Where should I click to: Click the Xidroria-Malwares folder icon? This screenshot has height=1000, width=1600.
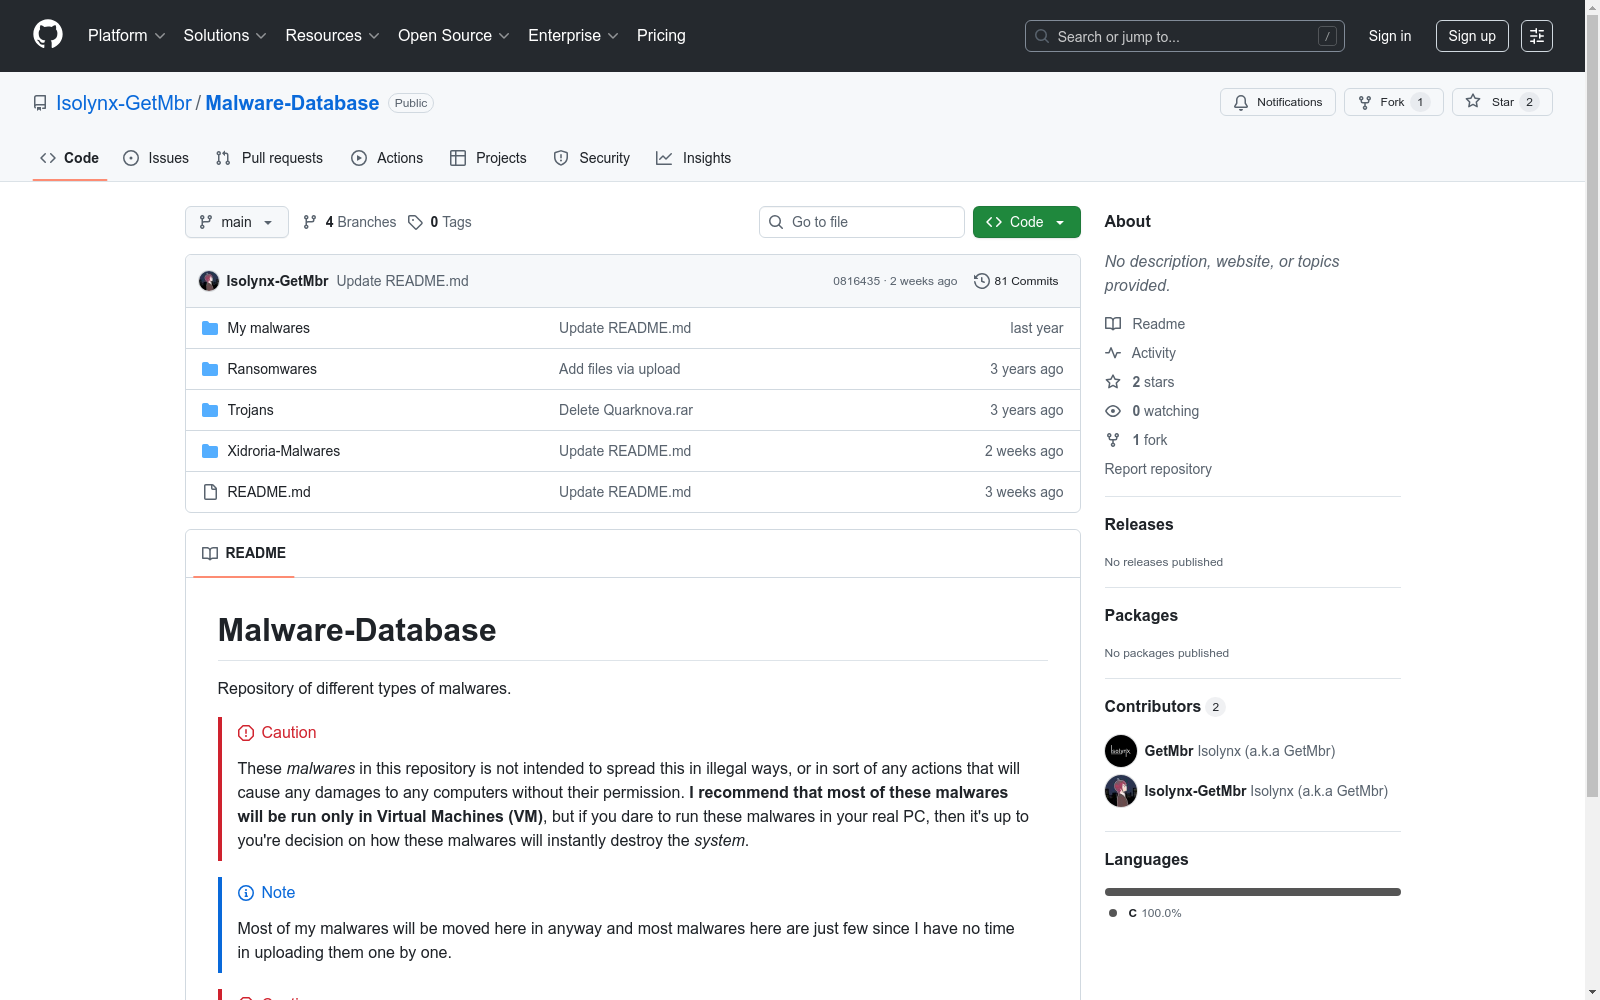click(210, 451)
